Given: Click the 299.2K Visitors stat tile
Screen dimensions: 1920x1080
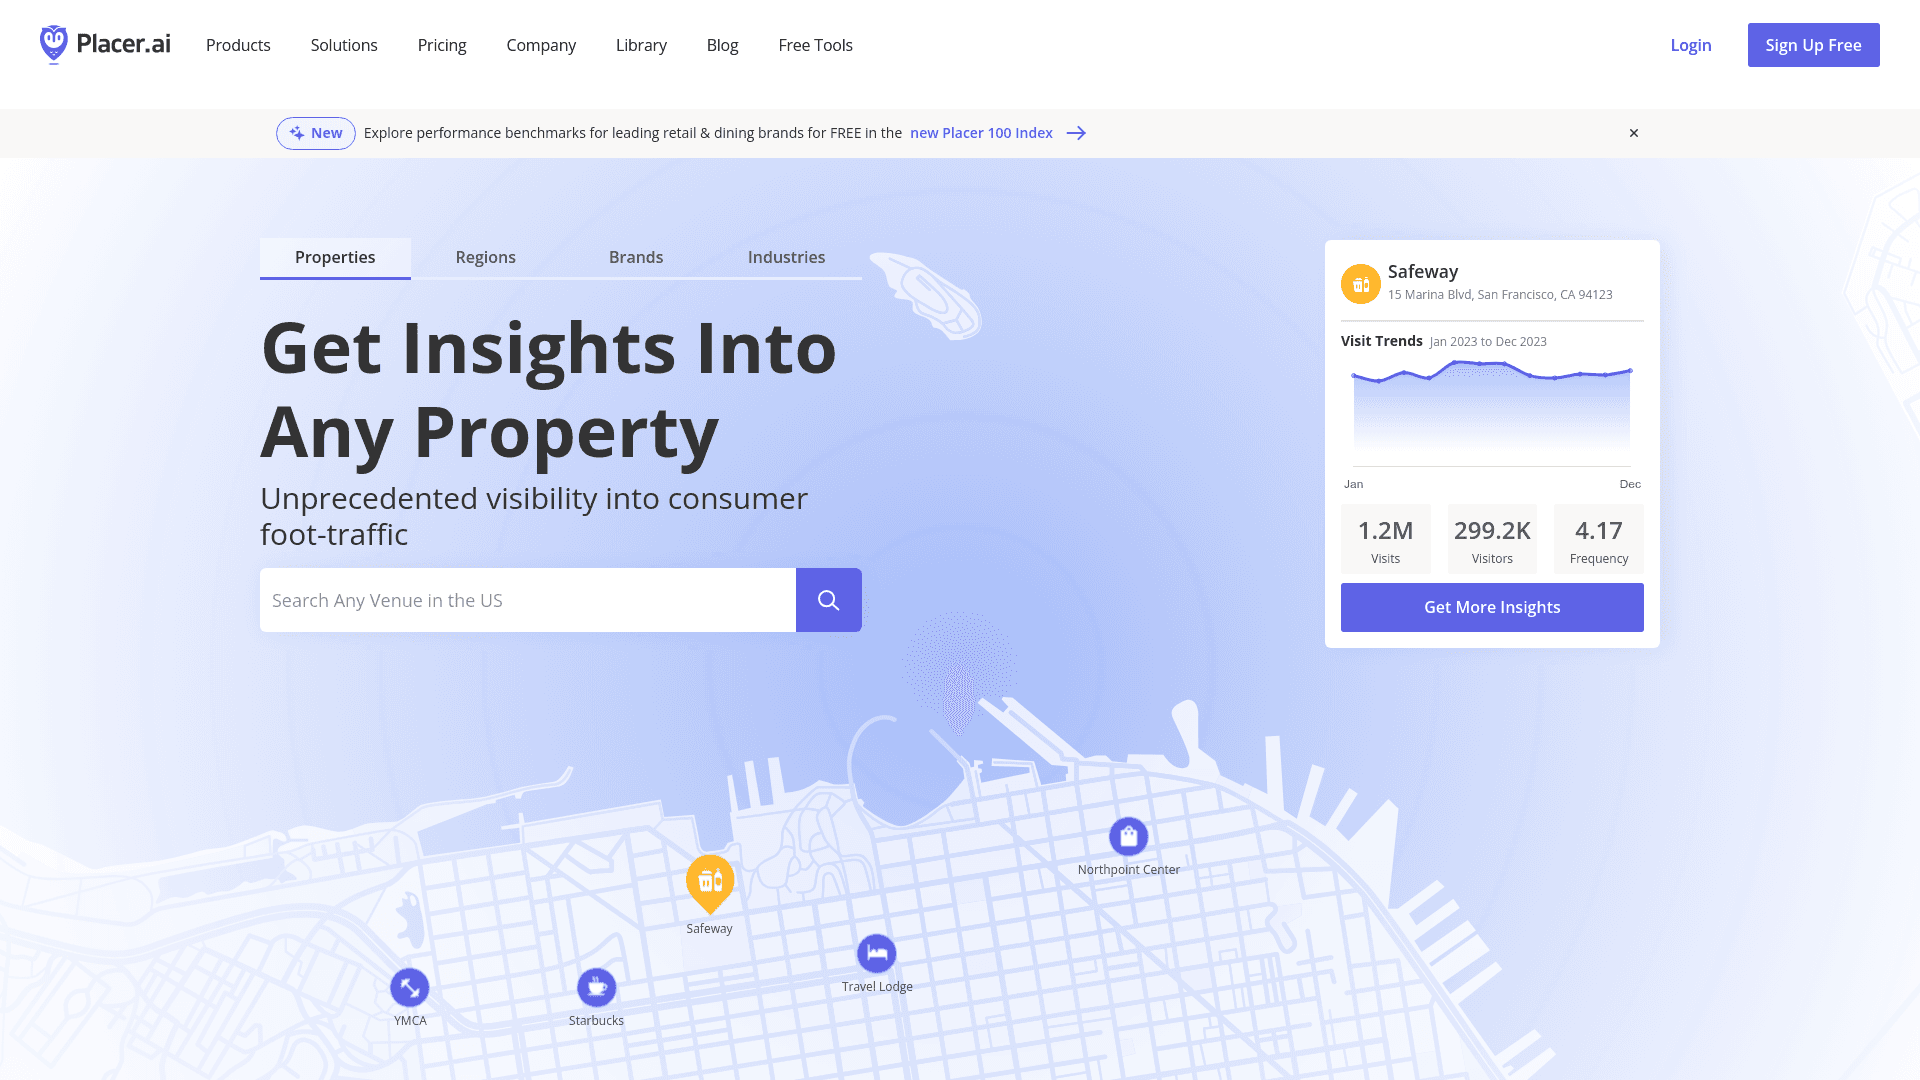Looking at the screenshot, I should pos(1492,539).
